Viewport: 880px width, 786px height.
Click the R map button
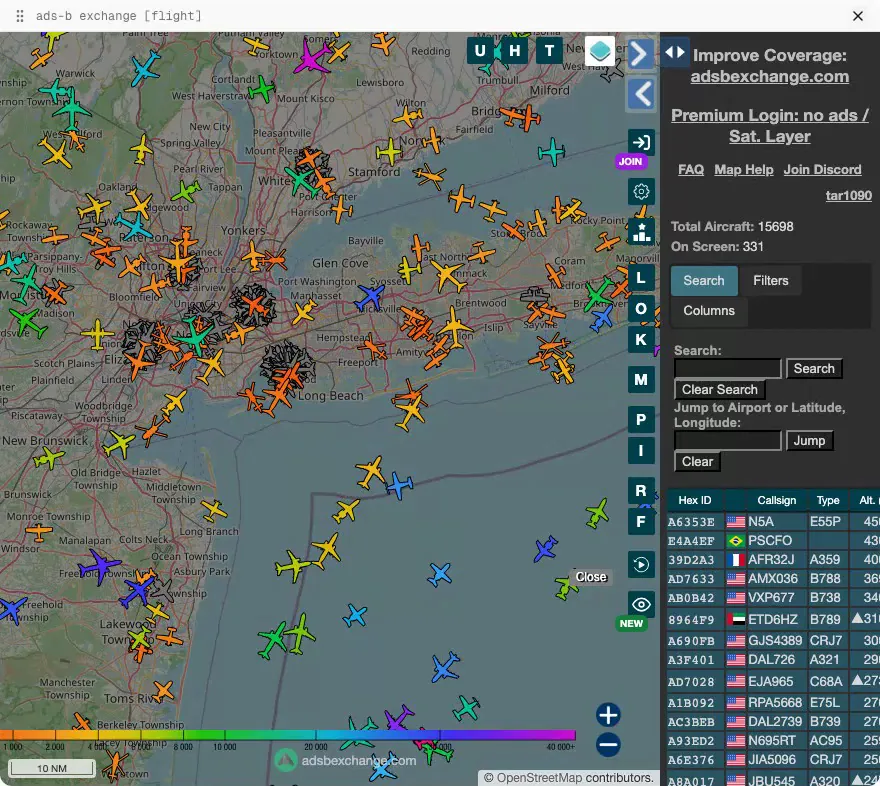641,491
